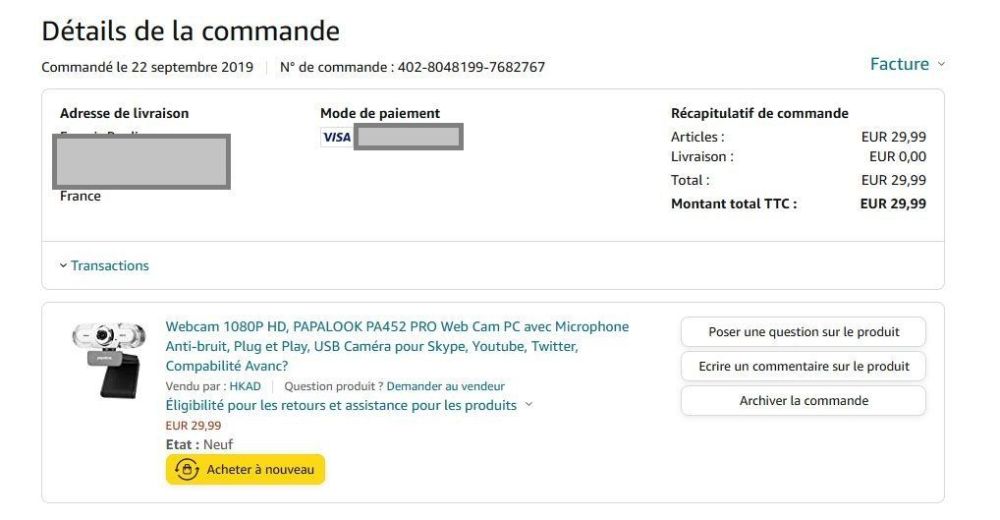Click the "Montant total TTC" amount
The height and width of the screenshot is (520, 1000).
(893, 204)
